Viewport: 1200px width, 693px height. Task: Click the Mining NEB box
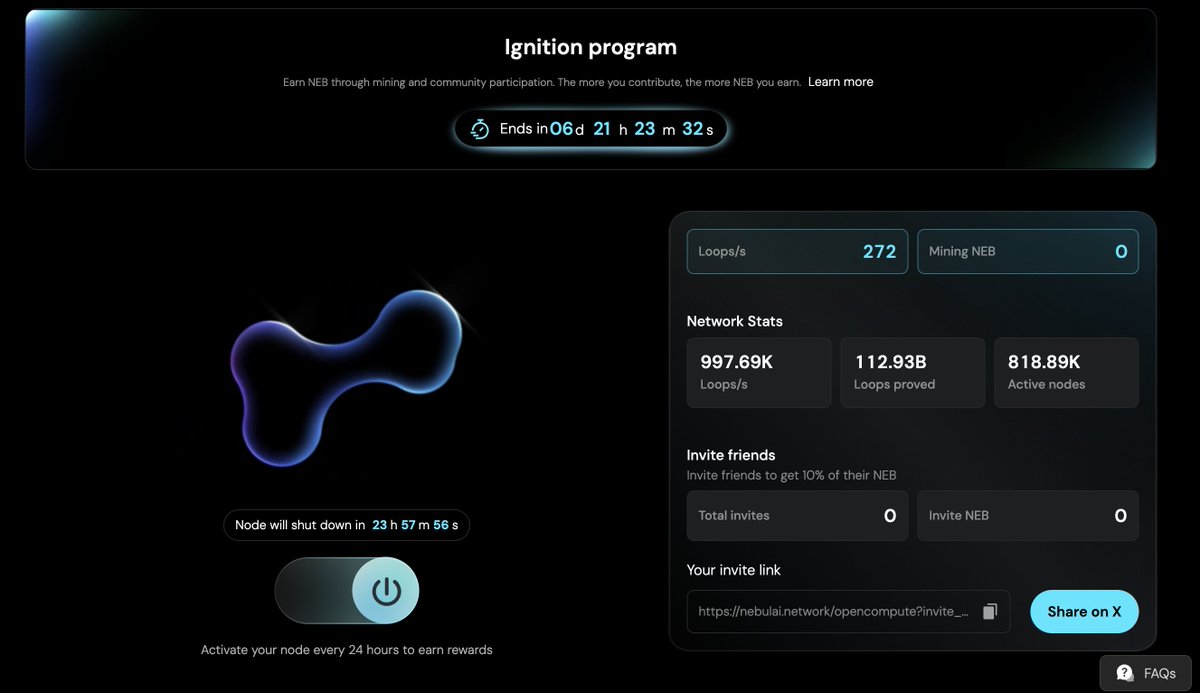tap(1028, 252)
